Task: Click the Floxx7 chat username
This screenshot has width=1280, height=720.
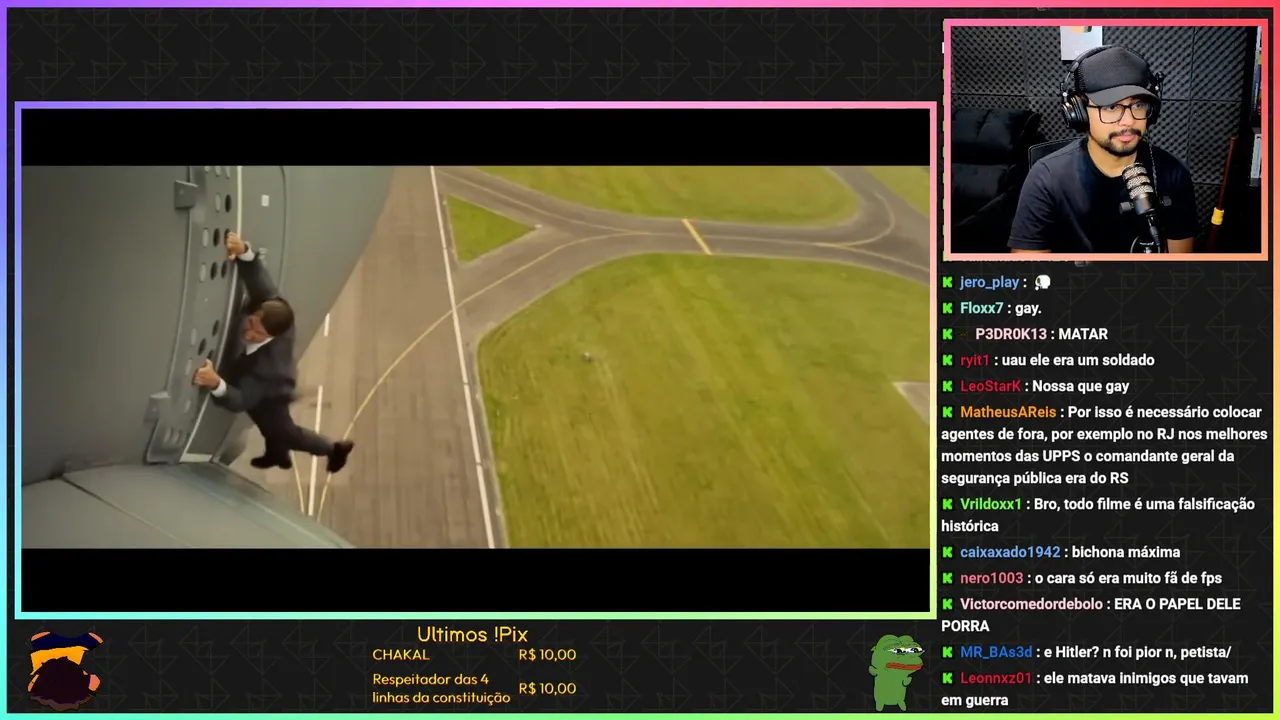Action: click(x=981, y=308)
